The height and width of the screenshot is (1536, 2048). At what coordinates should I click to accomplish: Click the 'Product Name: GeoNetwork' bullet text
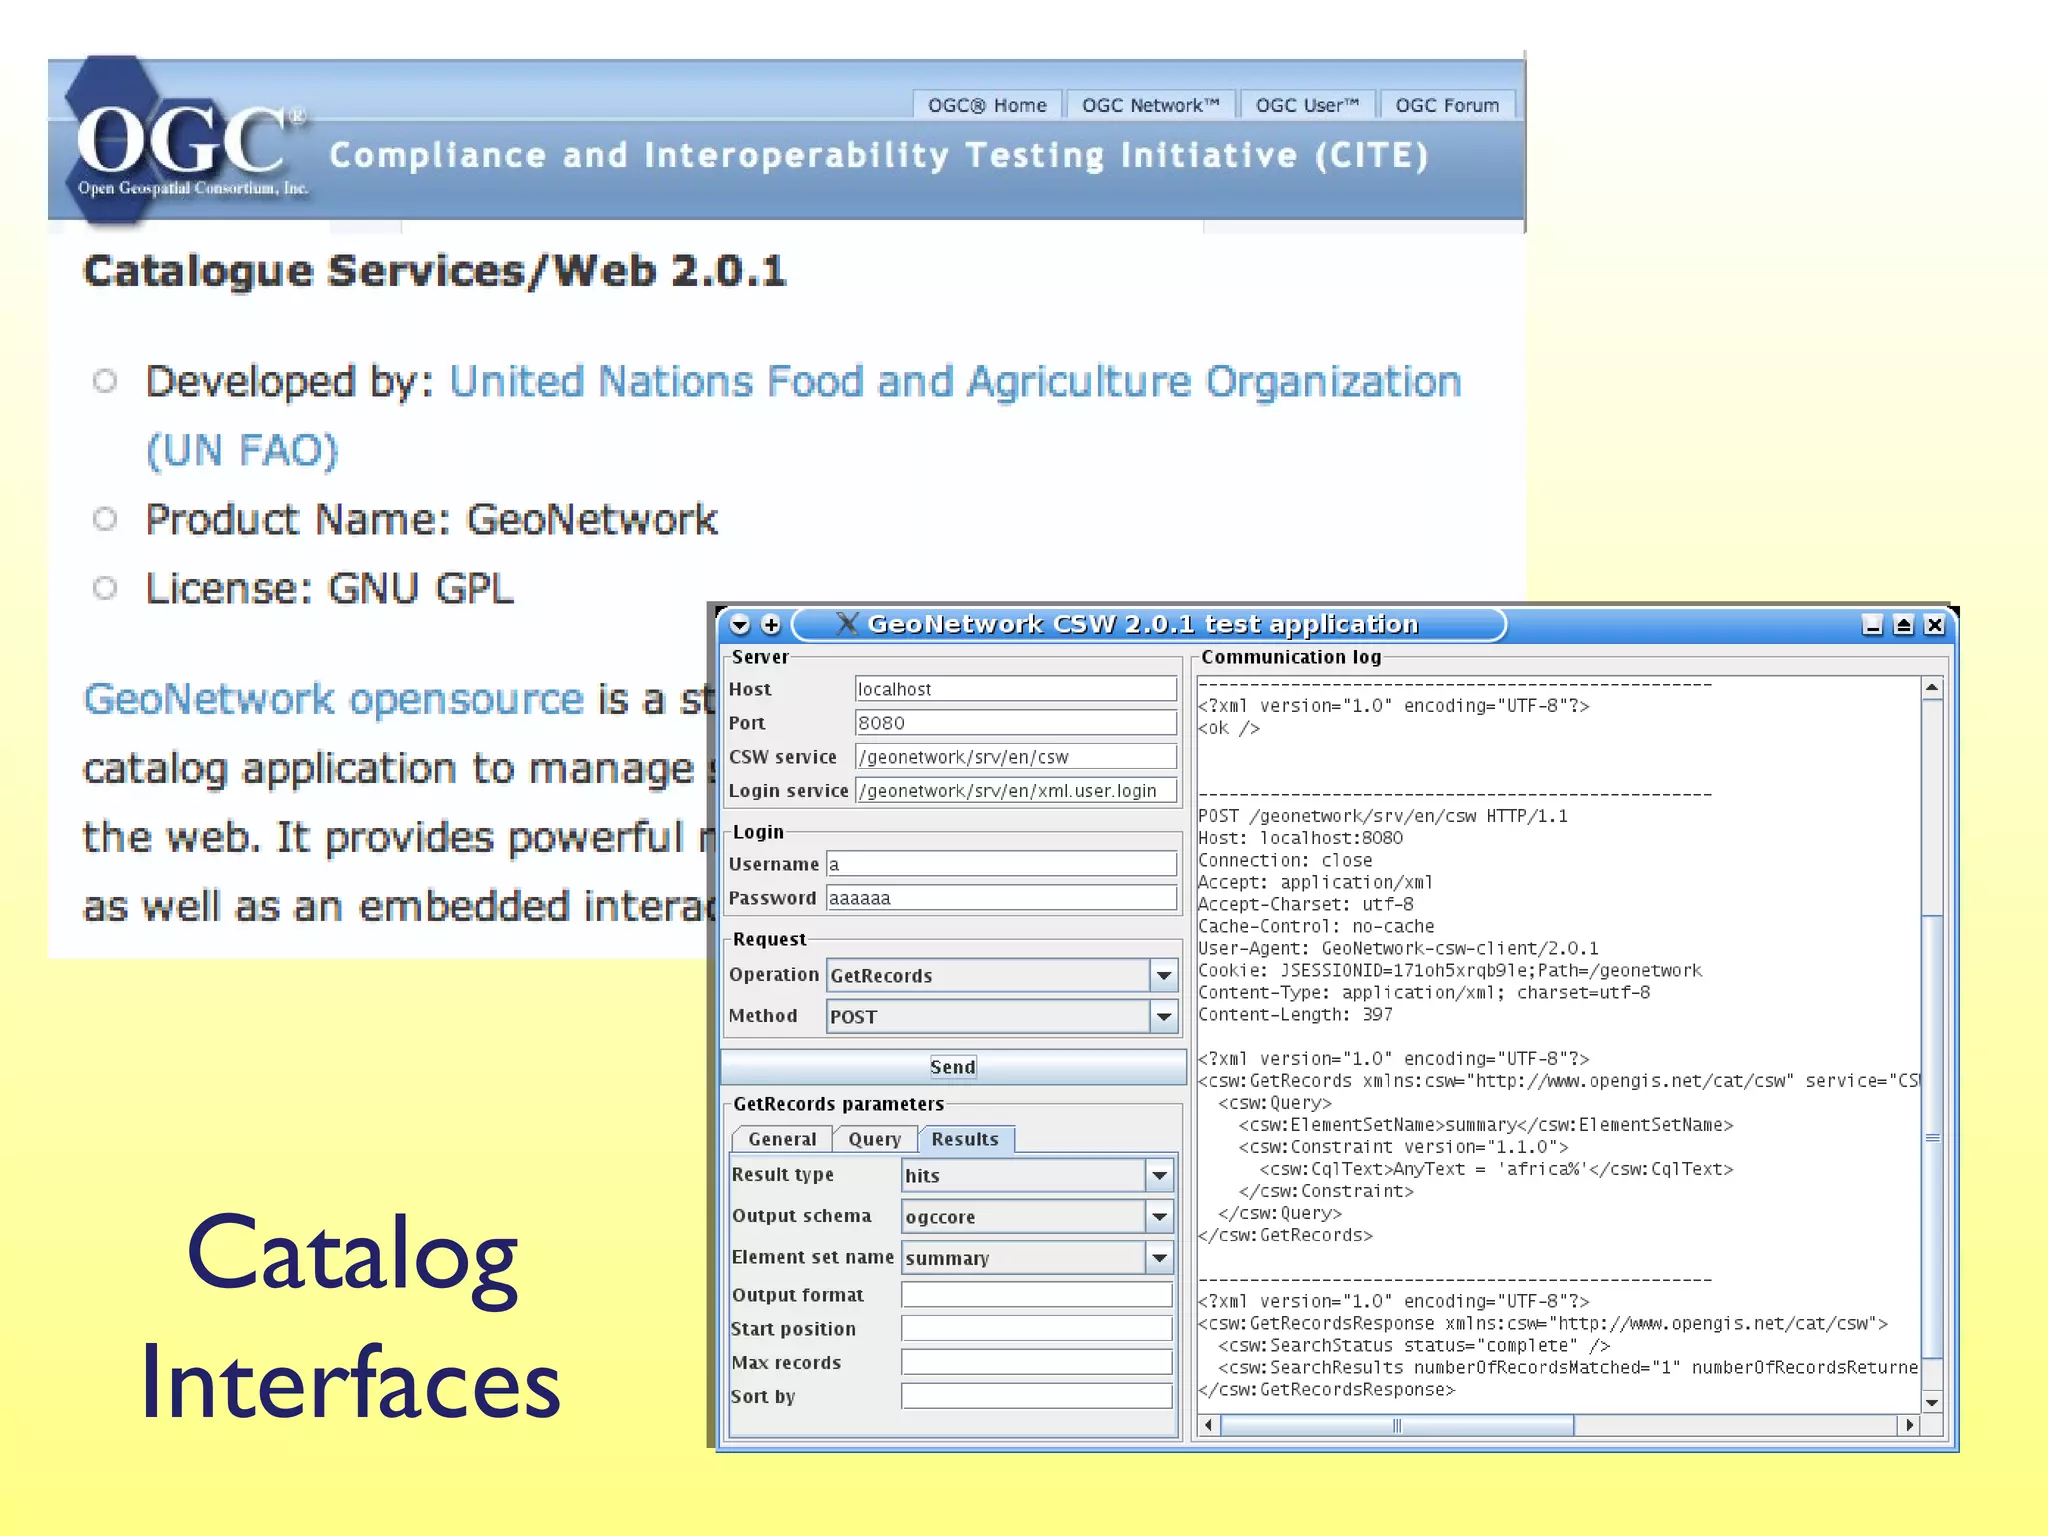[x=432, y=519]
